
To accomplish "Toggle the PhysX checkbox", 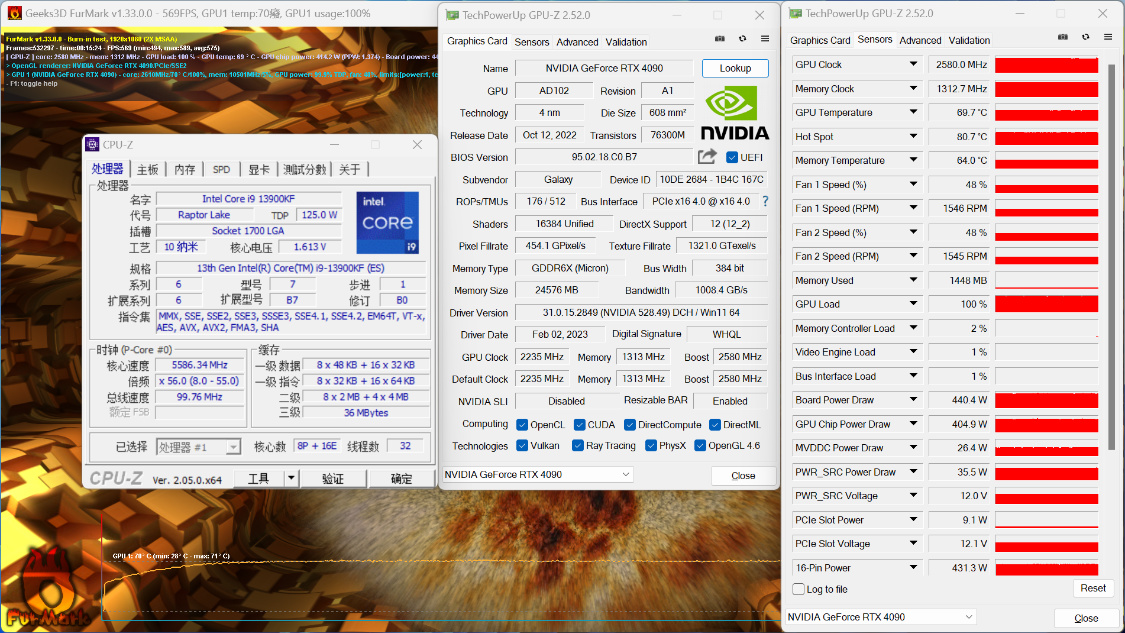I will 651,446.
